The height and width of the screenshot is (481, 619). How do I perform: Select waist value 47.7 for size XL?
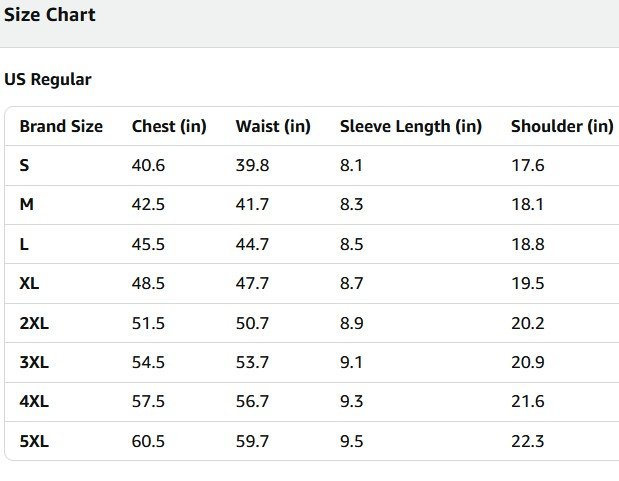(252, 284)
